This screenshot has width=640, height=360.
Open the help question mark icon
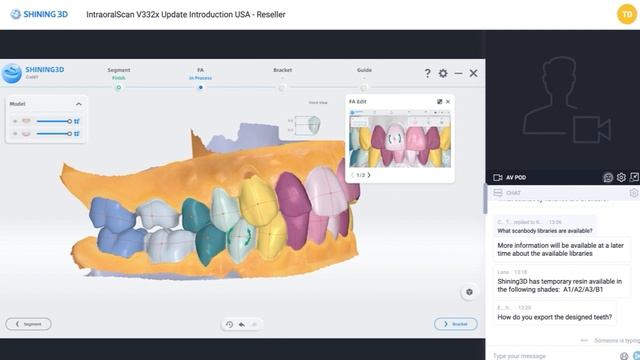click(427, 73)
